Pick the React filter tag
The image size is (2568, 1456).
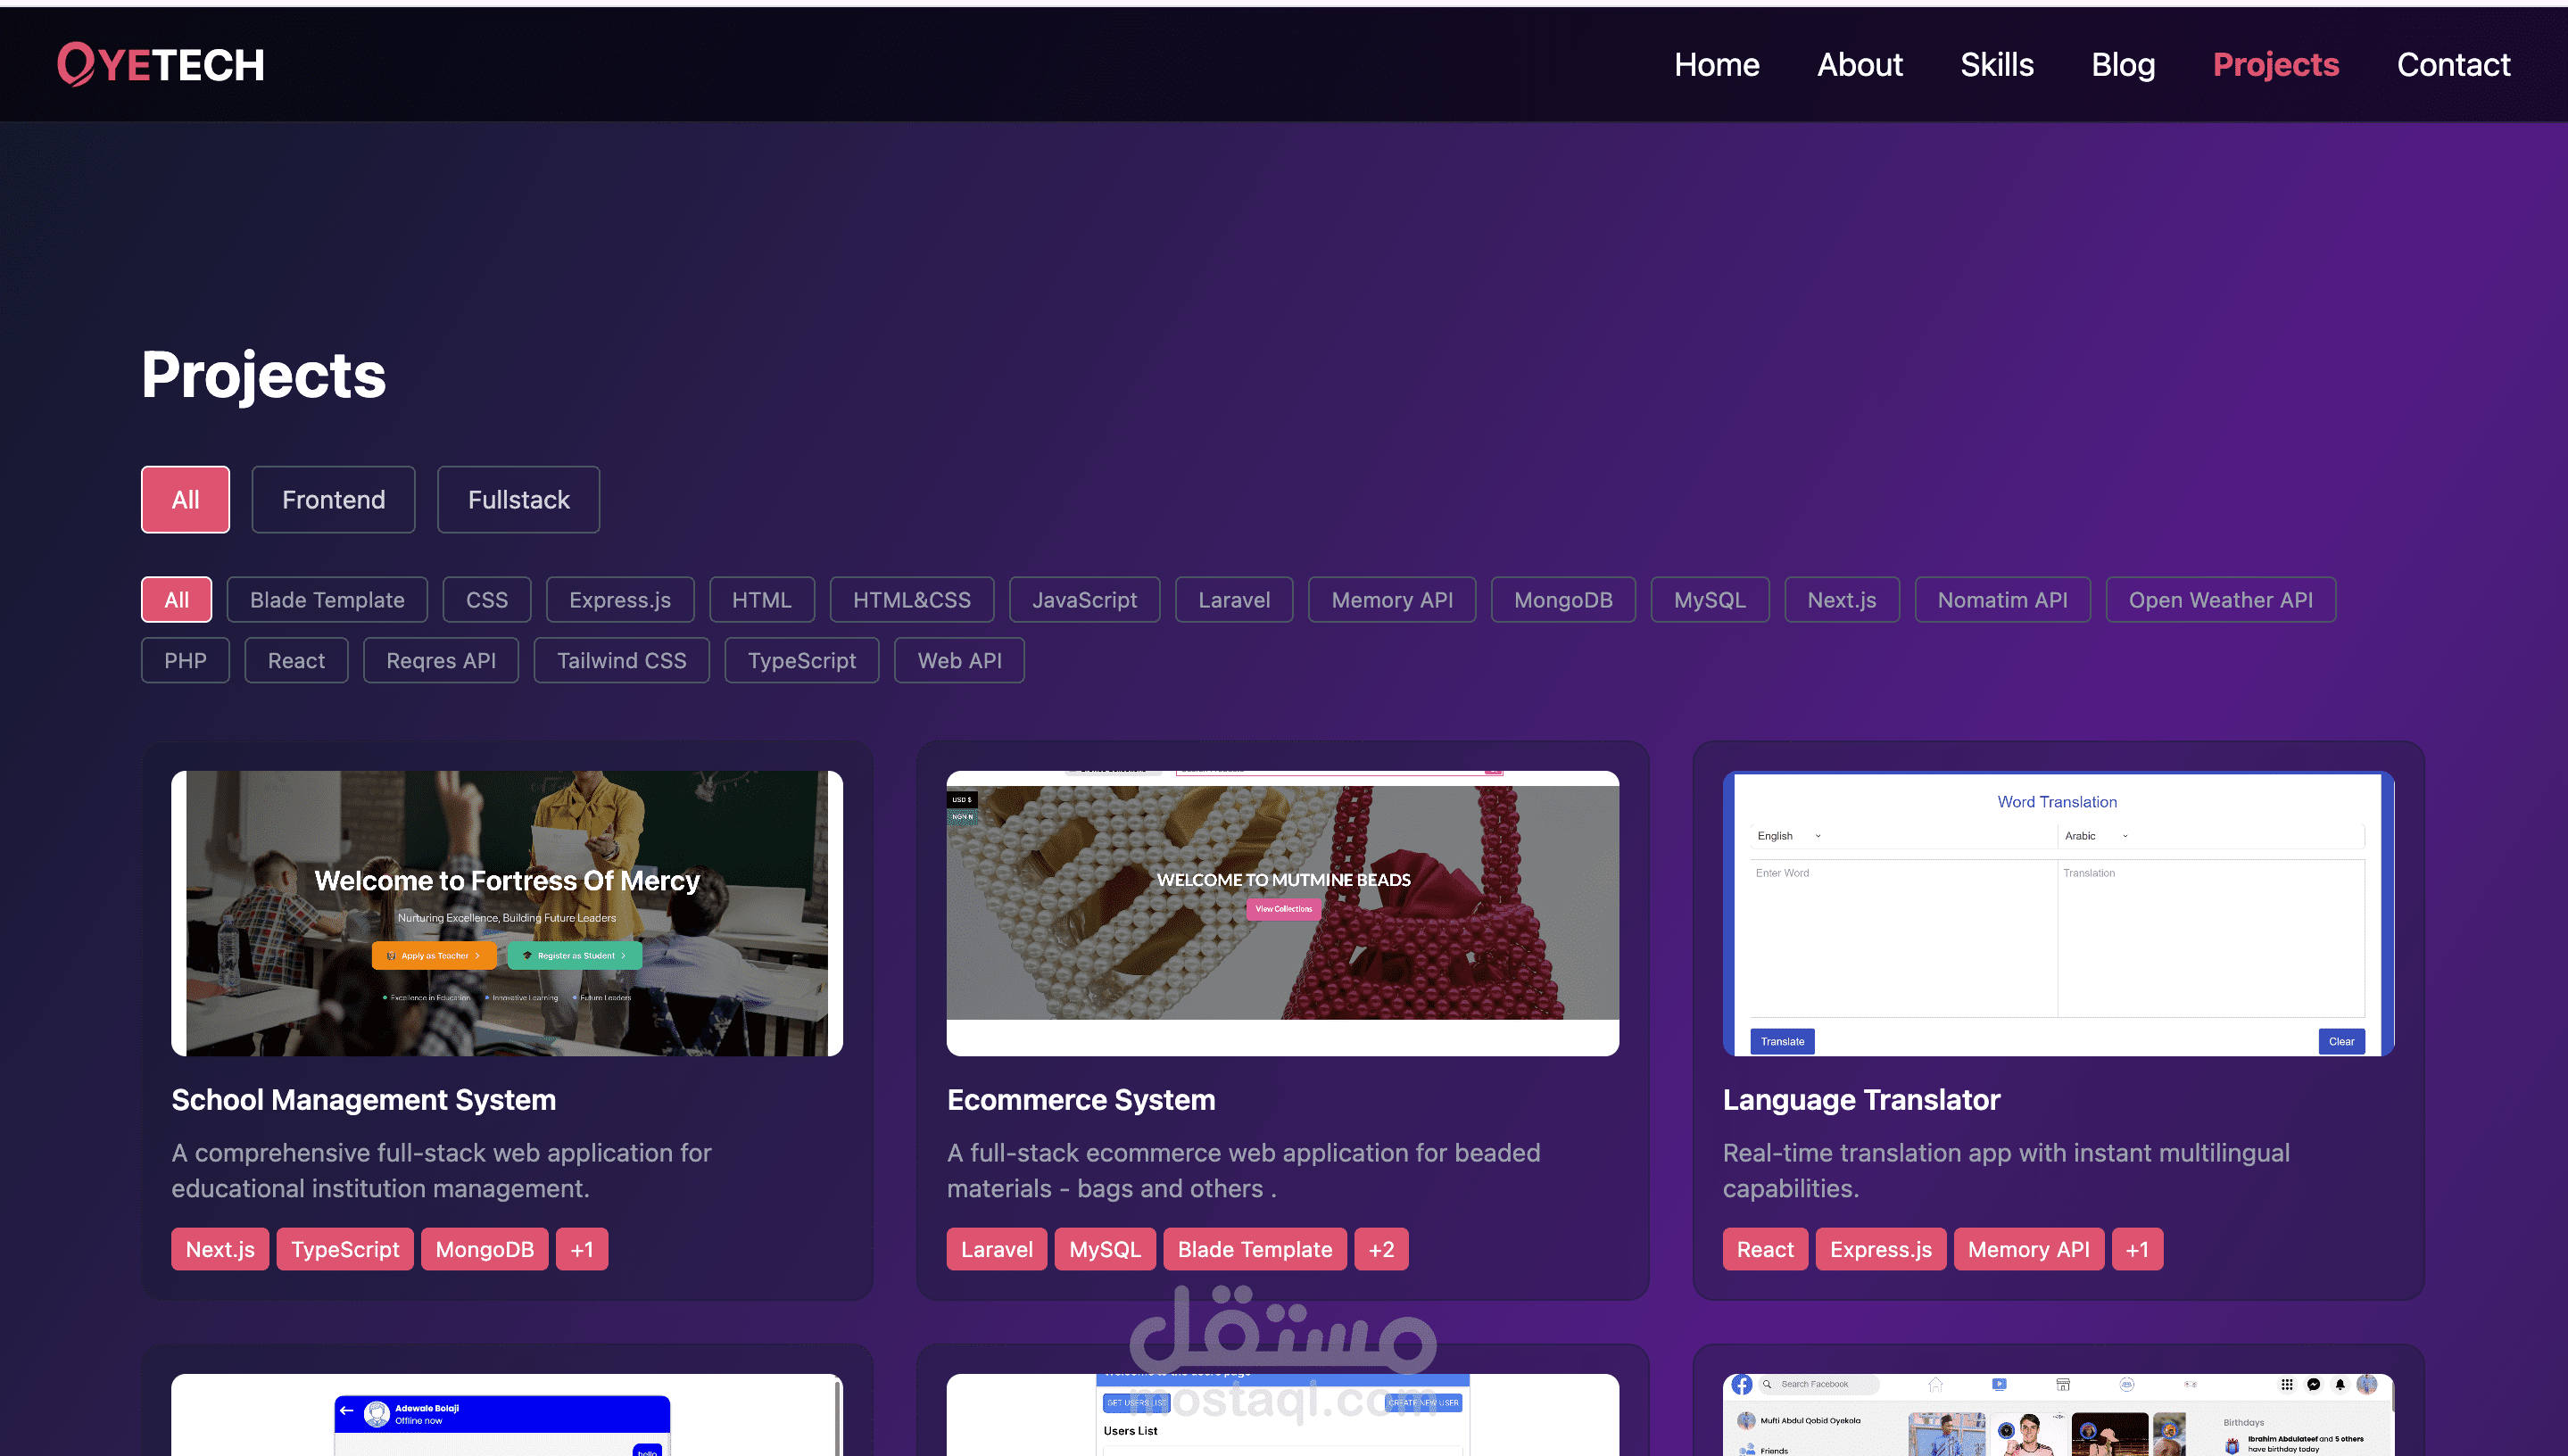(296, 661)
